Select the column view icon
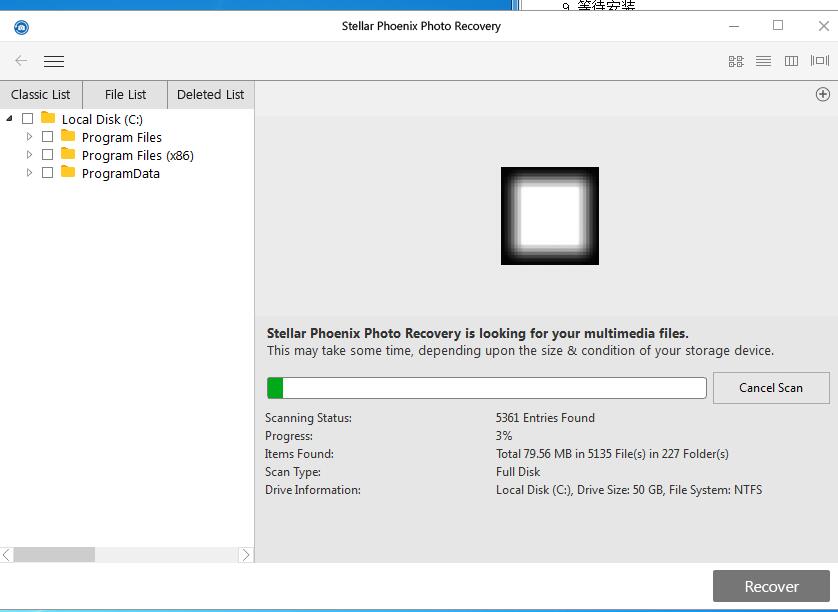The width and height of the screenshot is (838, 612). point(791,61)
